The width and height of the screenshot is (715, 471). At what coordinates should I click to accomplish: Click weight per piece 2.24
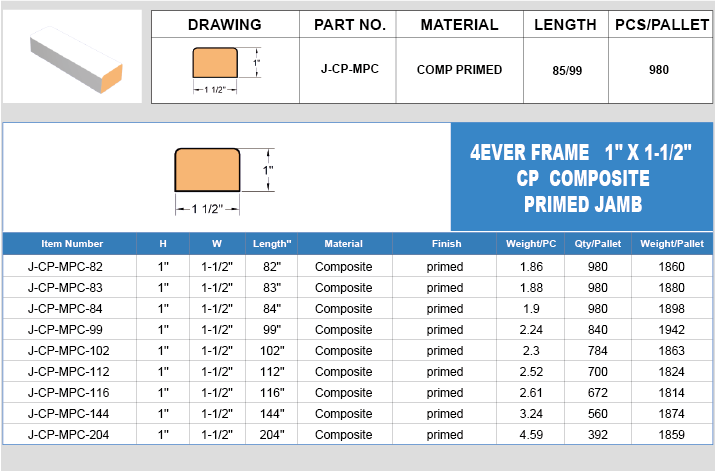531,330
